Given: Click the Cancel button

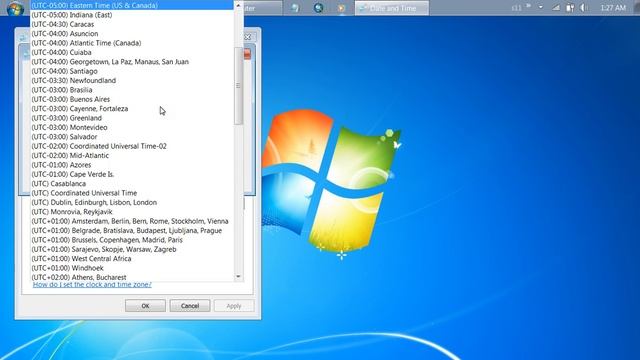Looking at the screenshot, I should [190, 306].
